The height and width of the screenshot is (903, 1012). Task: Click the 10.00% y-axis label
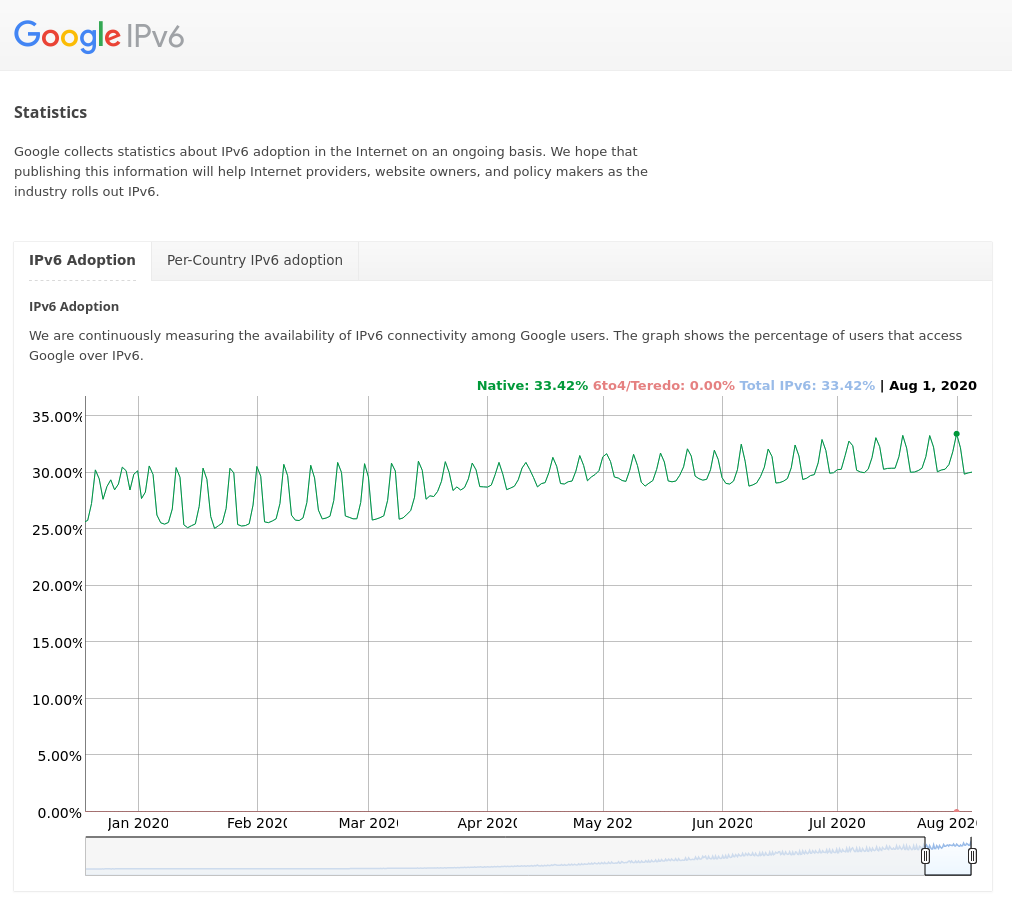57,700
